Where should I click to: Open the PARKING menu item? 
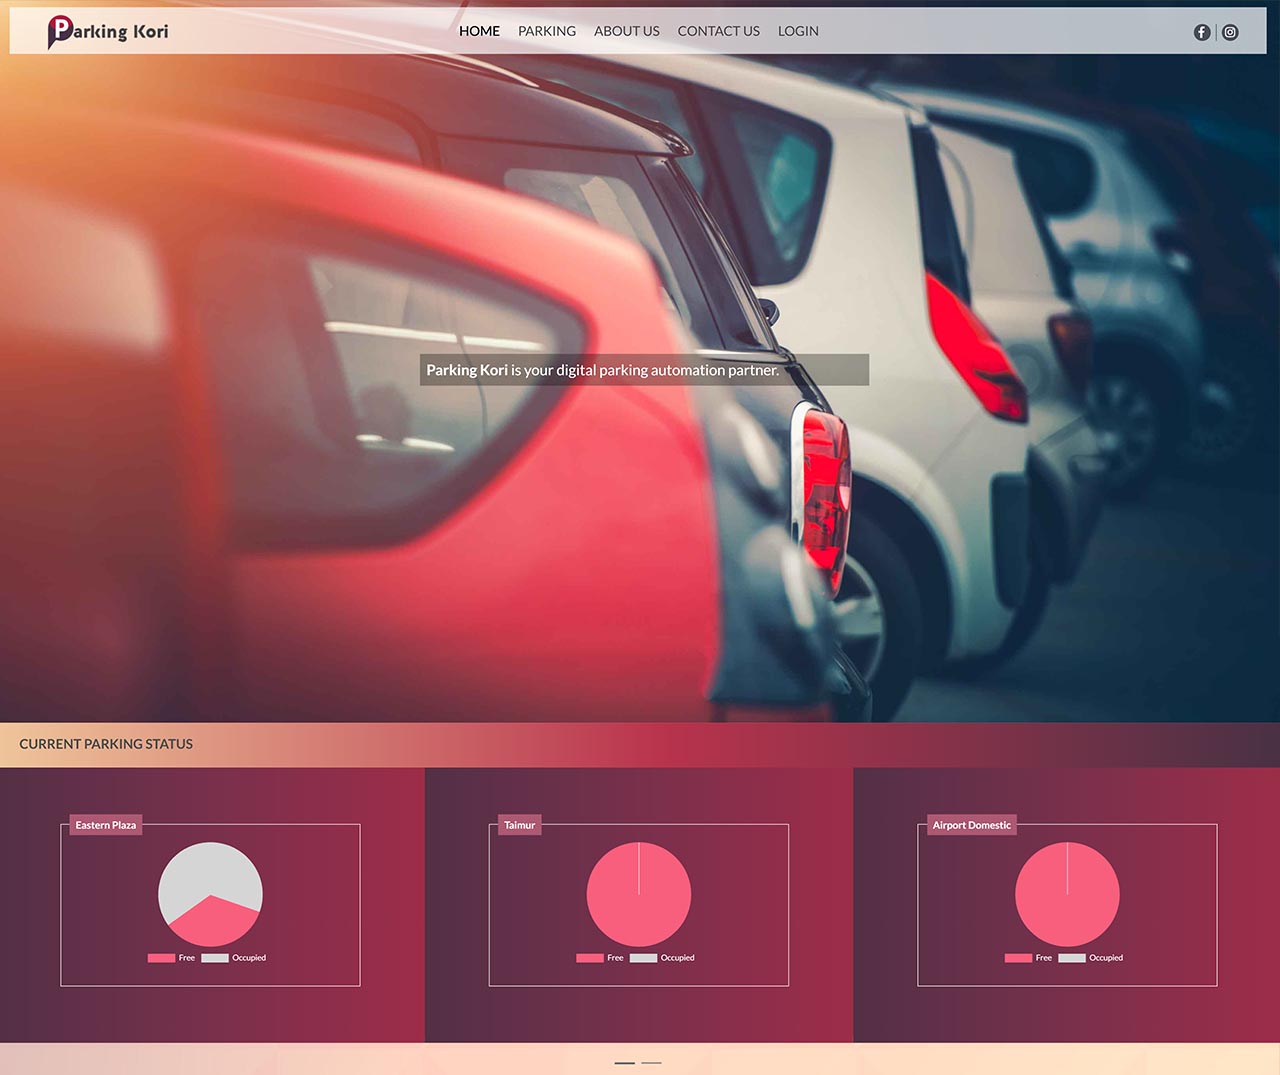[546, 31]
